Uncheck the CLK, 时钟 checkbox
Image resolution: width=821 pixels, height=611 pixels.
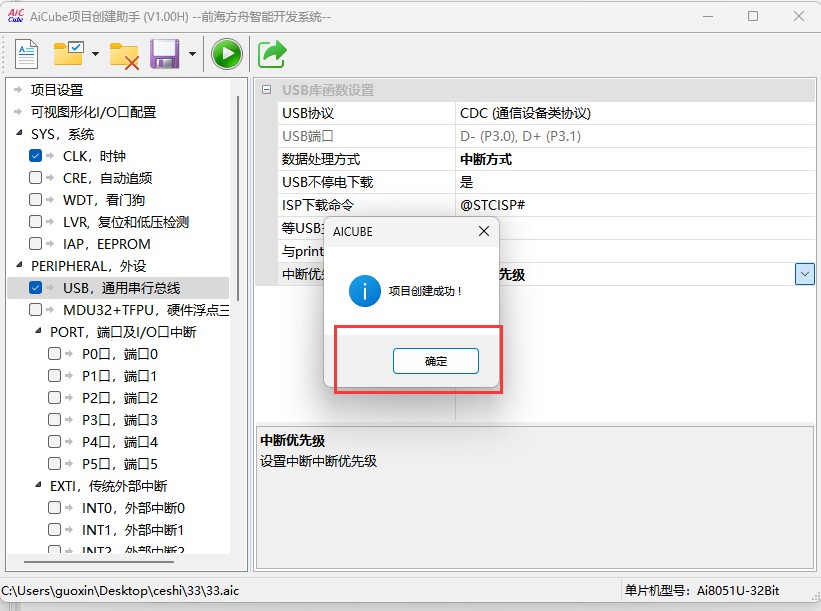pyautogui.click(x=36, y=155)
